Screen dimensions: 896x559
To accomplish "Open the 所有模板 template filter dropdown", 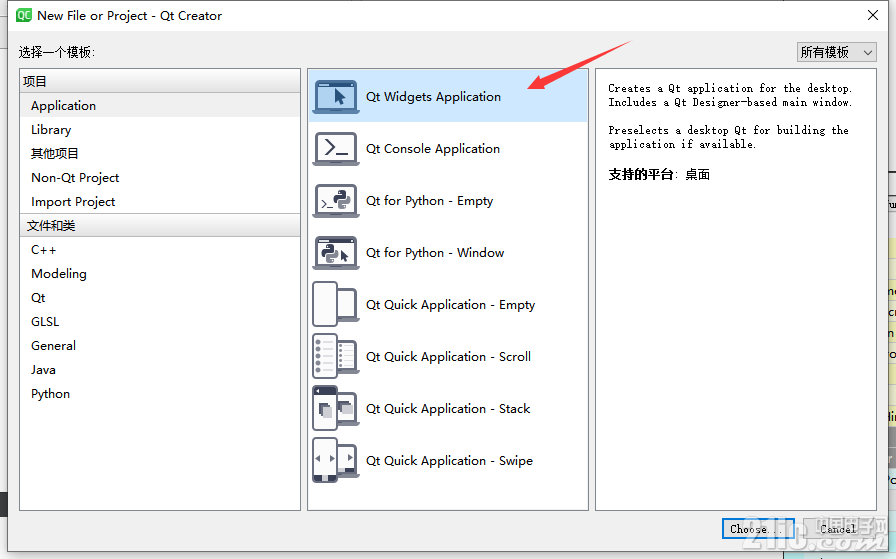I will [x=836, y=52].
